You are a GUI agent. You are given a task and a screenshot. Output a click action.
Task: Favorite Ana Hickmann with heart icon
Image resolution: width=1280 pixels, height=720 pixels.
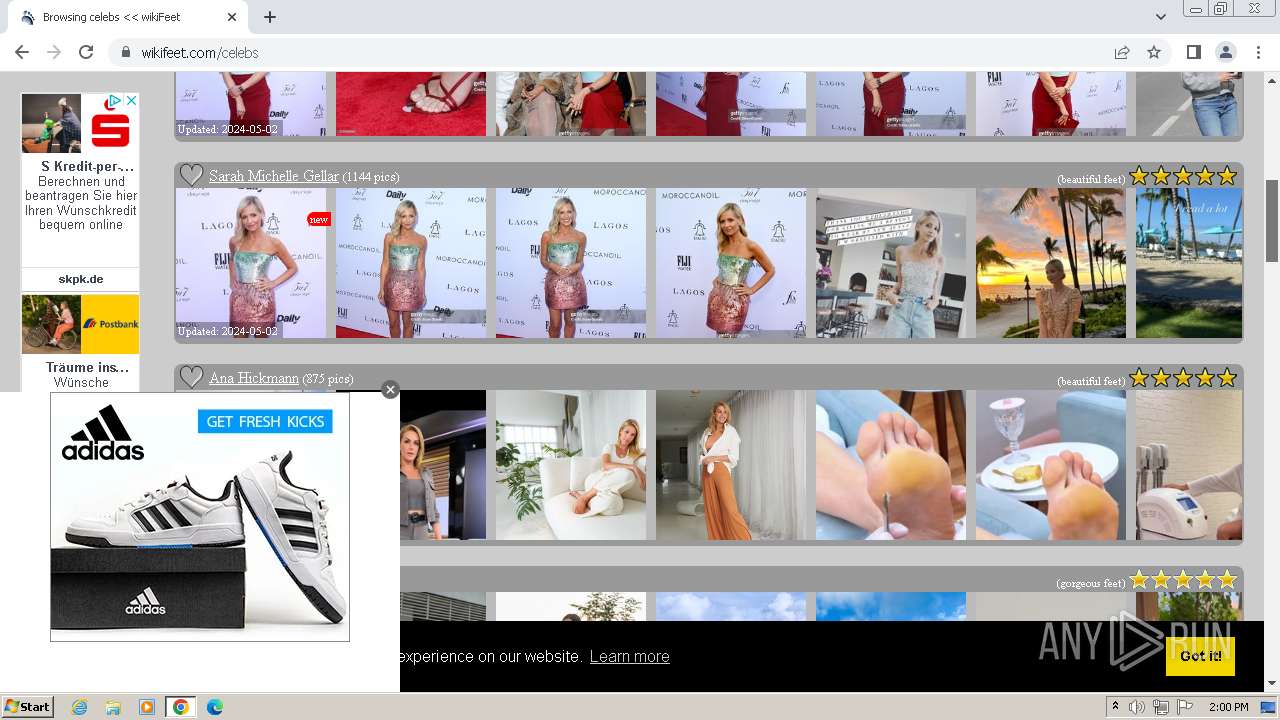[191, 378]
